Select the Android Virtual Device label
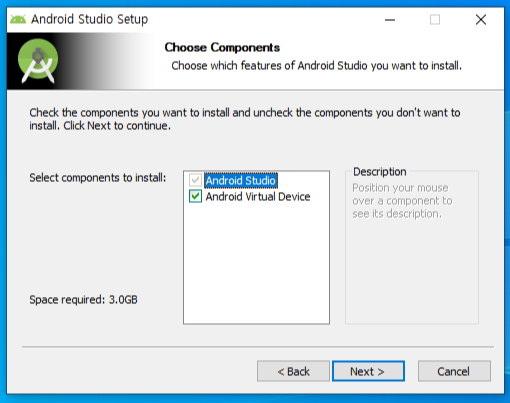510x403 pixels. pos(258,197)
